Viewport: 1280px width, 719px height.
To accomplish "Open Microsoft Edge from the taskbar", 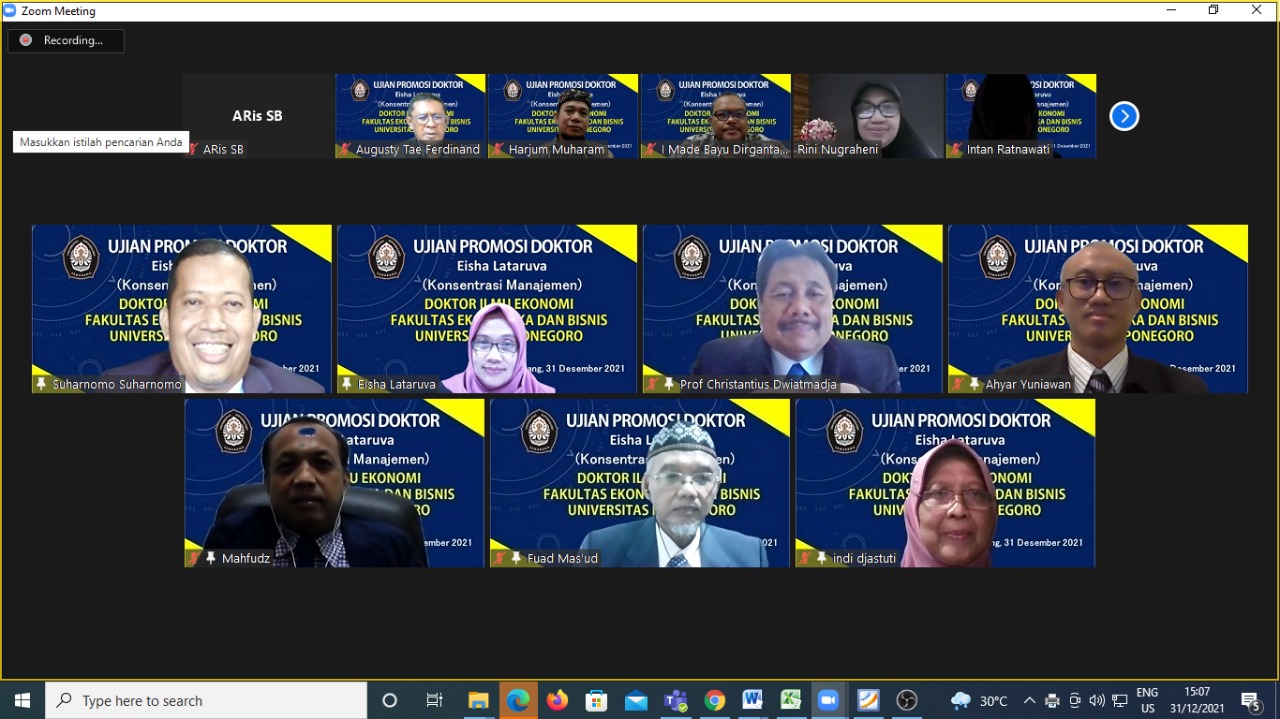I will [518, 700].
